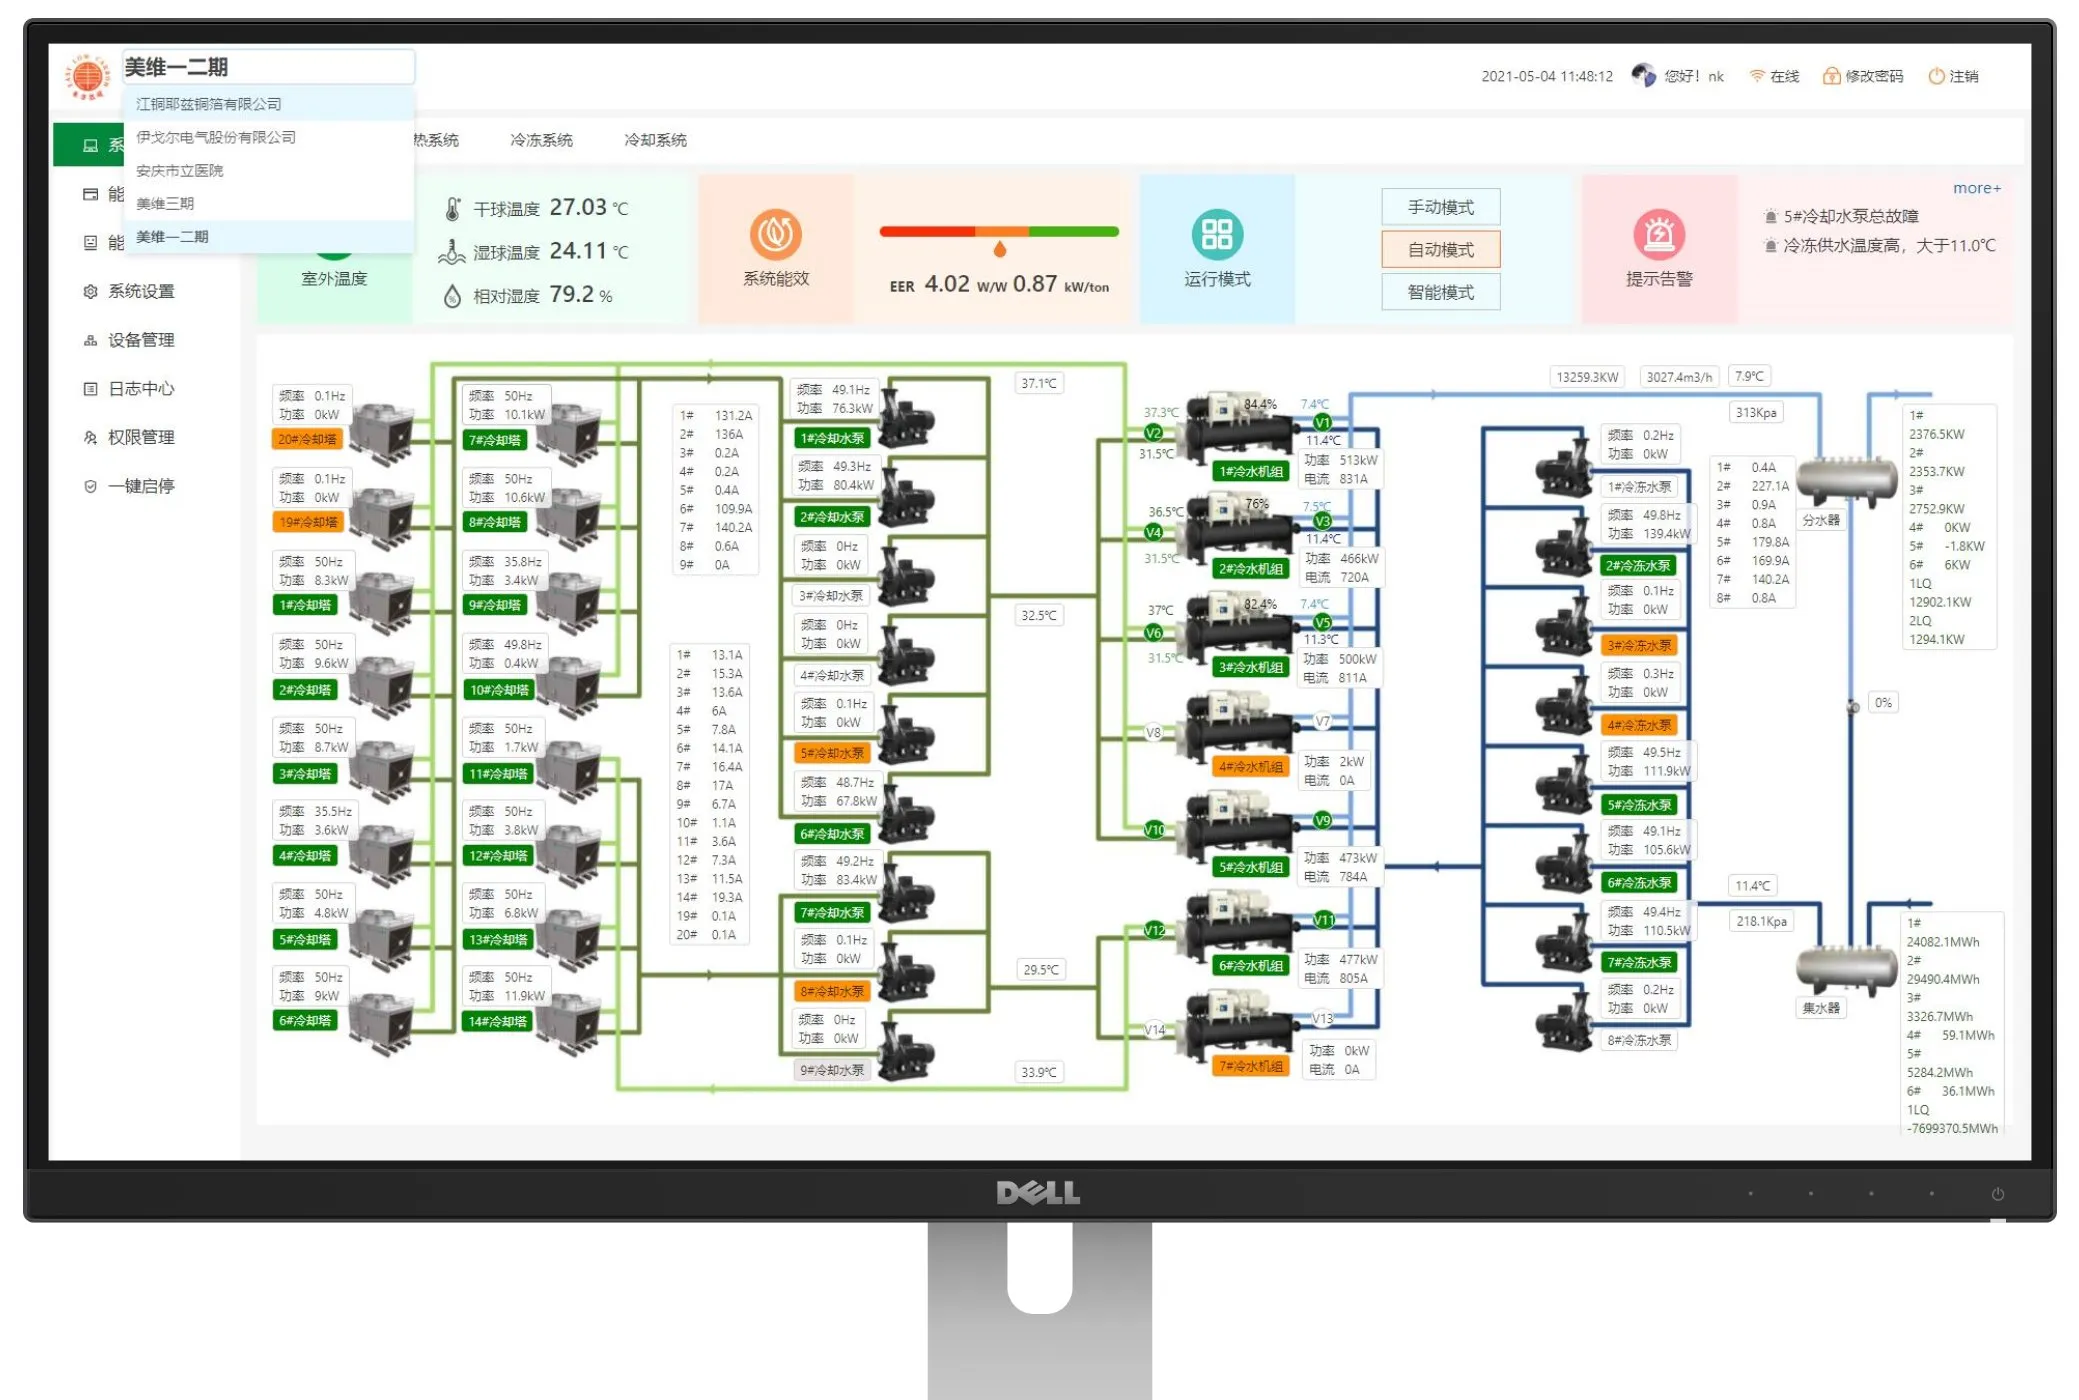Switch to 手动模式 manual mode
The image size is (2079, 1400).
[x=1440, y=206]
